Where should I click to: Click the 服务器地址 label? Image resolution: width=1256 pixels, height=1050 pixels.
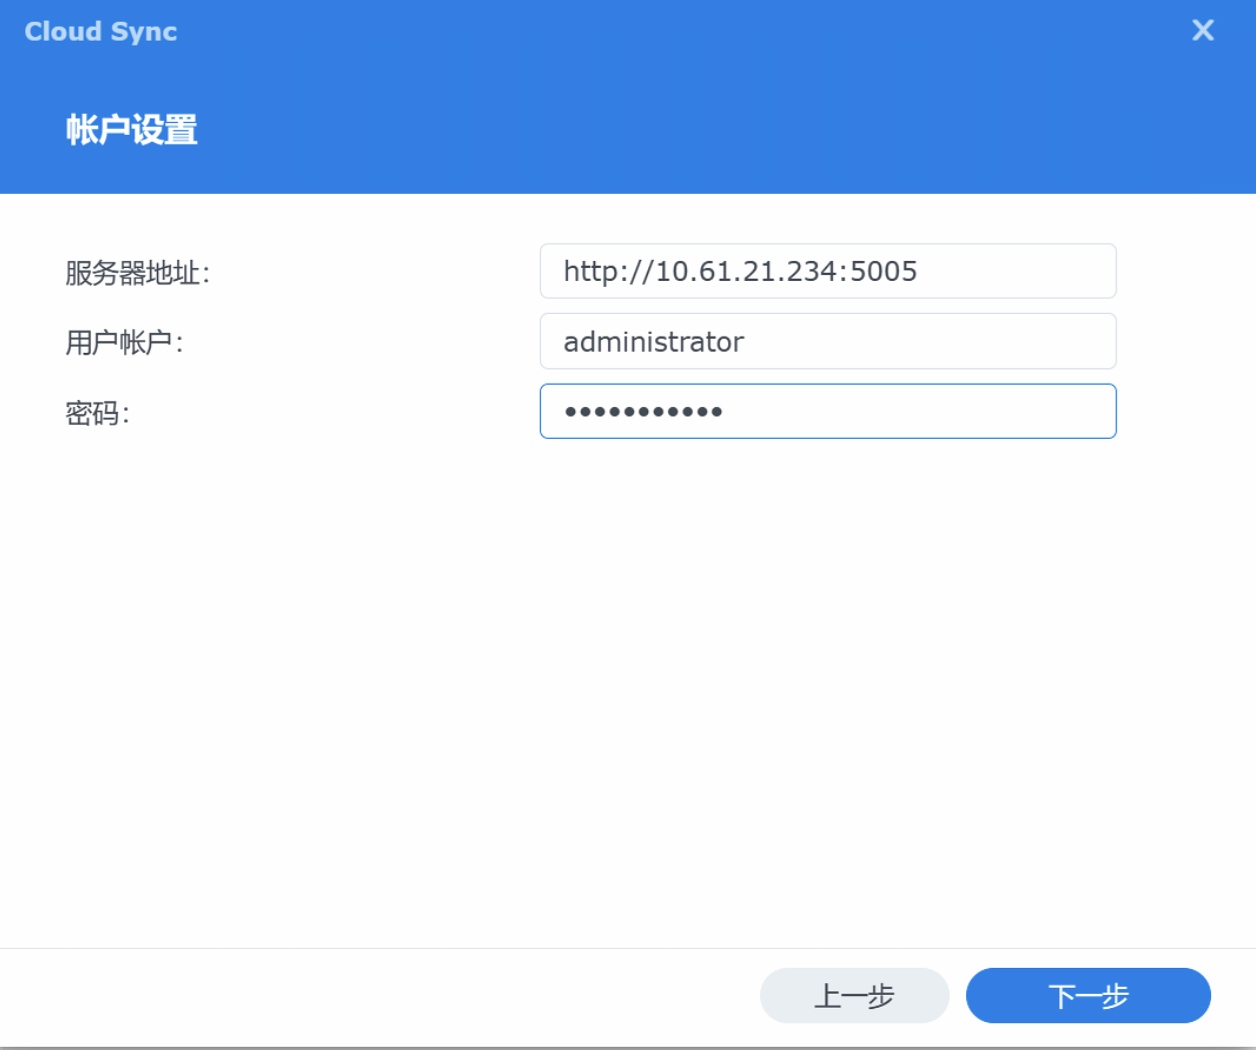pos(137,273)
